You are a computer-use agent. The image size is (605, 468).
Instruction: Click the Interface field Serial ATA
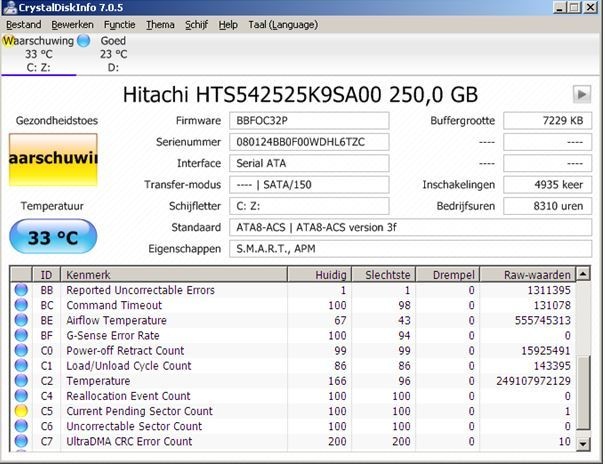click(309, 163)
